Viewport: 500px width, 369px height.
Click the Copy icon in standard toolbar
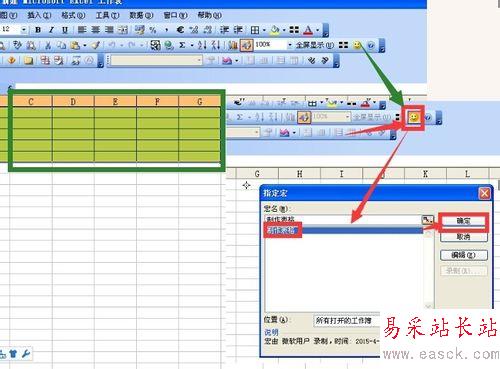point(61,45)
